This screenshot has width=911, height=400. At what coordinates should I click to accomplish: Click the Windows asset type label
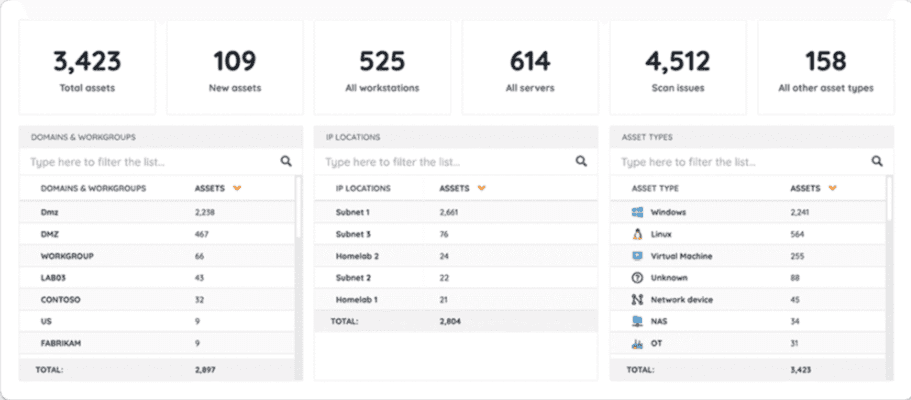[668, 212]
